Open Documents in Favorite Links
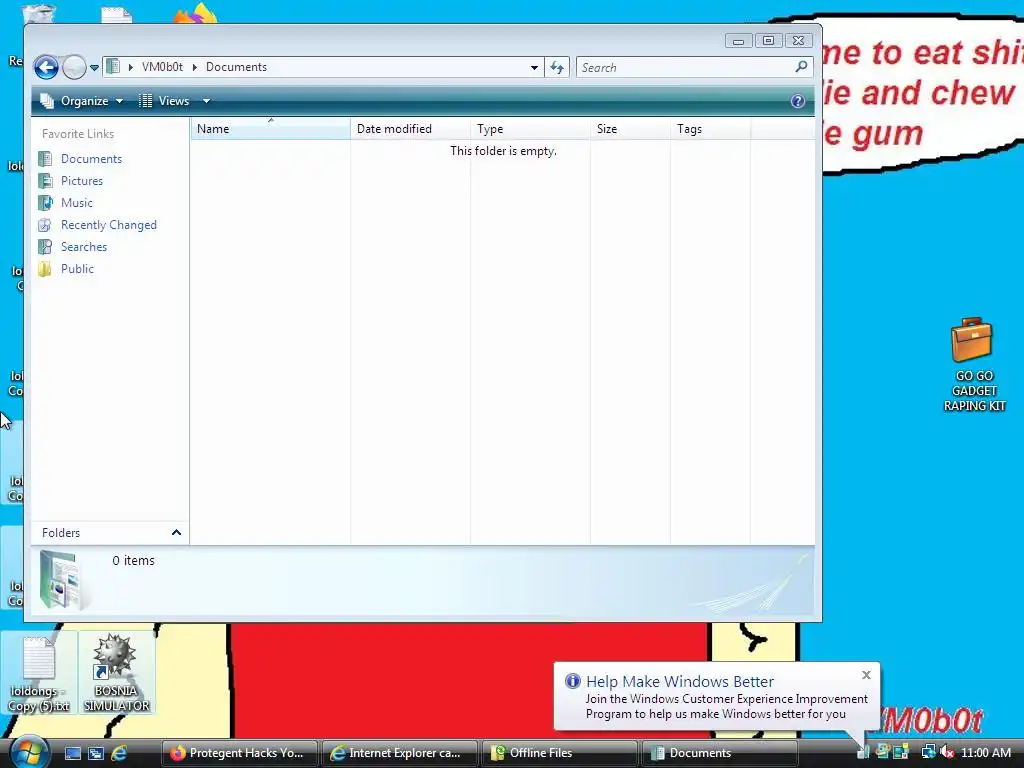1024x768 pixels. pyautogui.click(x=91, y=159)
